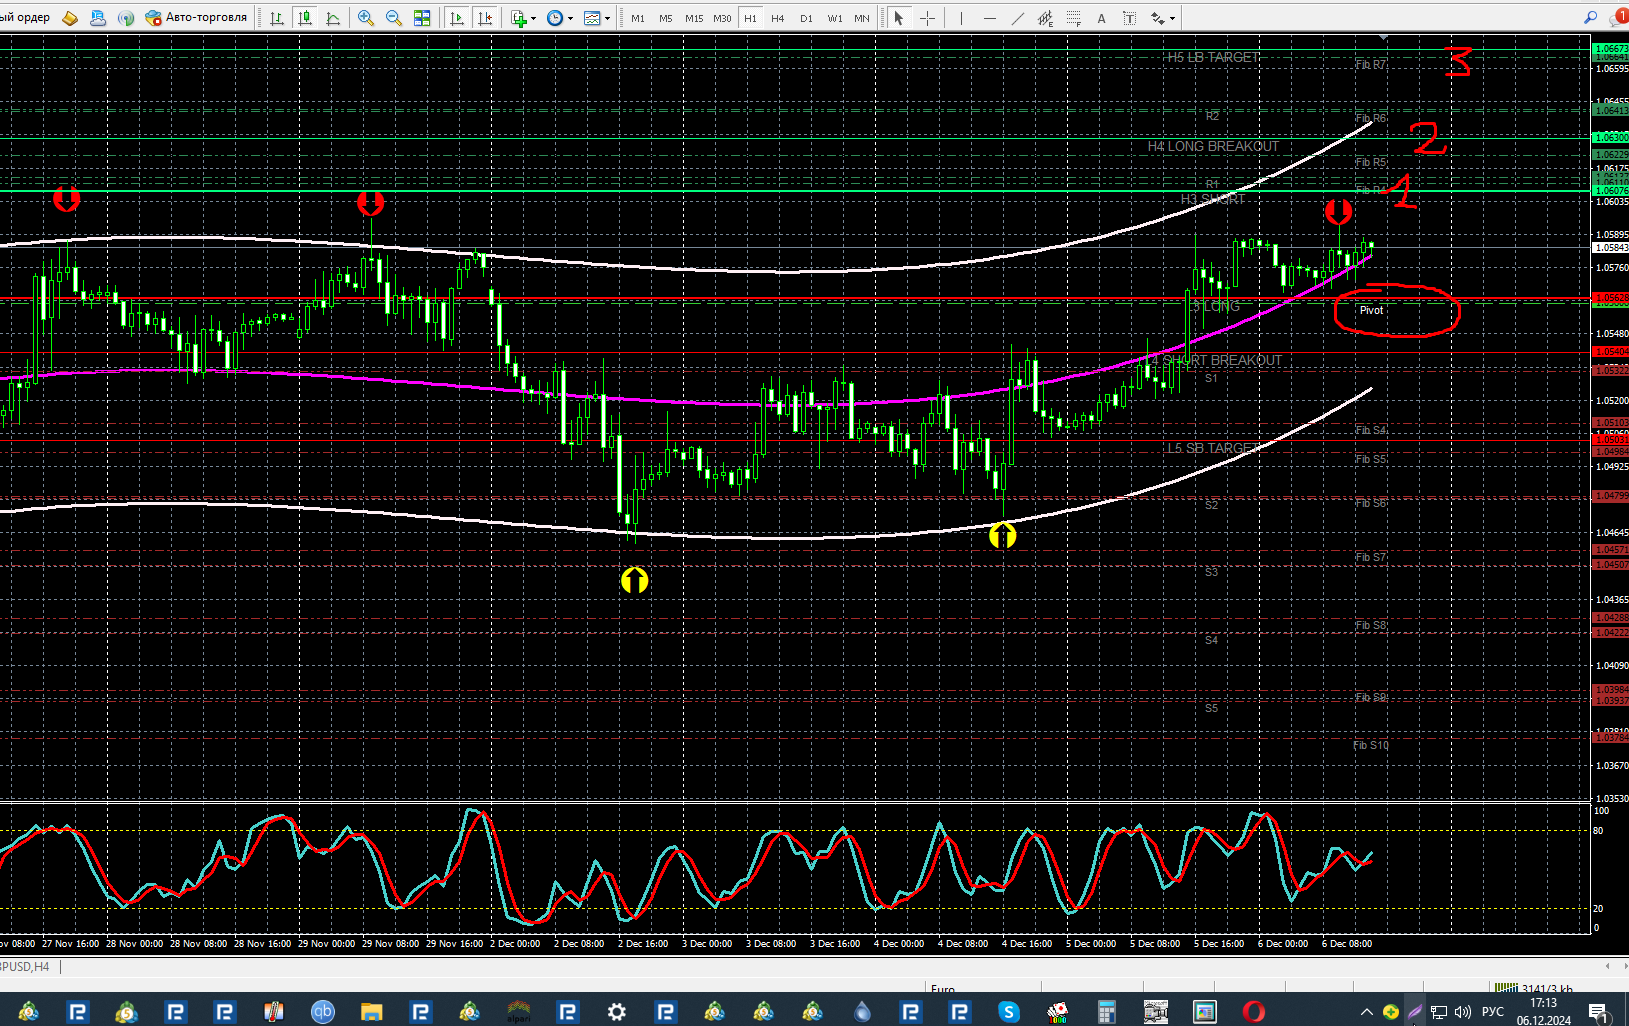Draw a vertical line on chart
The image size is (1629, 1026).
pos(961,18)
